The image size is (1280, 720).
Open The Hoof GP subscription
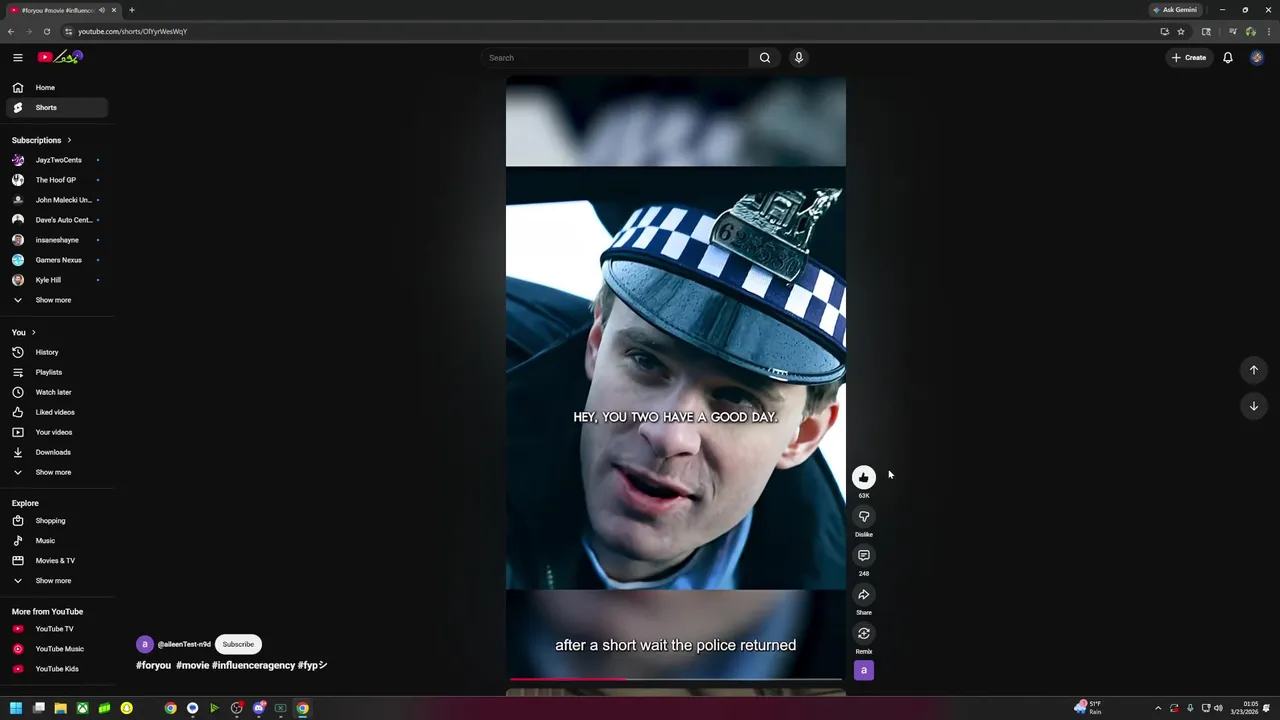(x=56, y=180)
